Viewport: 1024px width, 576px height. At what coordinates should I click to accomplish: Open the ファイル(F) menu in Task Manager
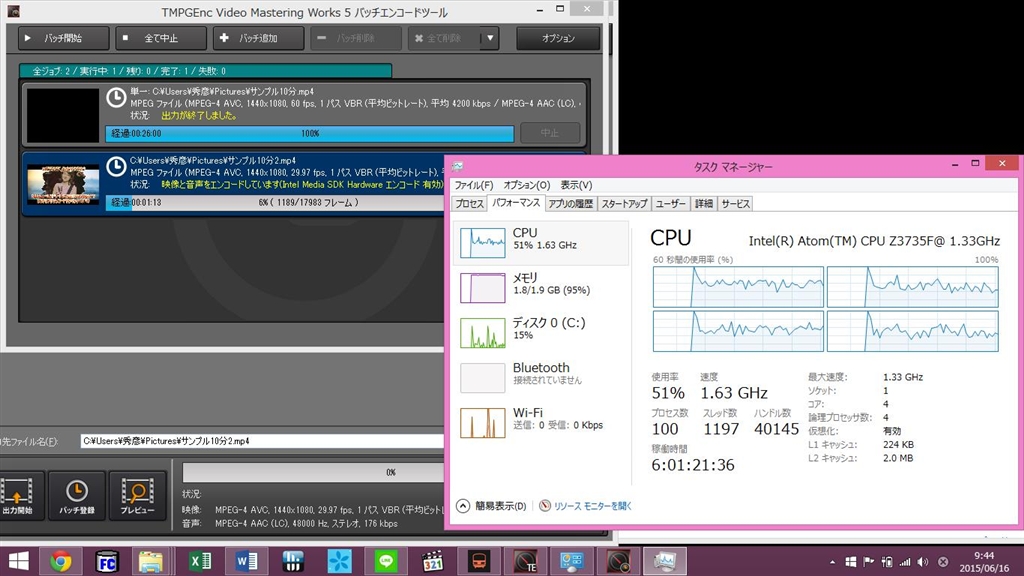pos(473,185)
